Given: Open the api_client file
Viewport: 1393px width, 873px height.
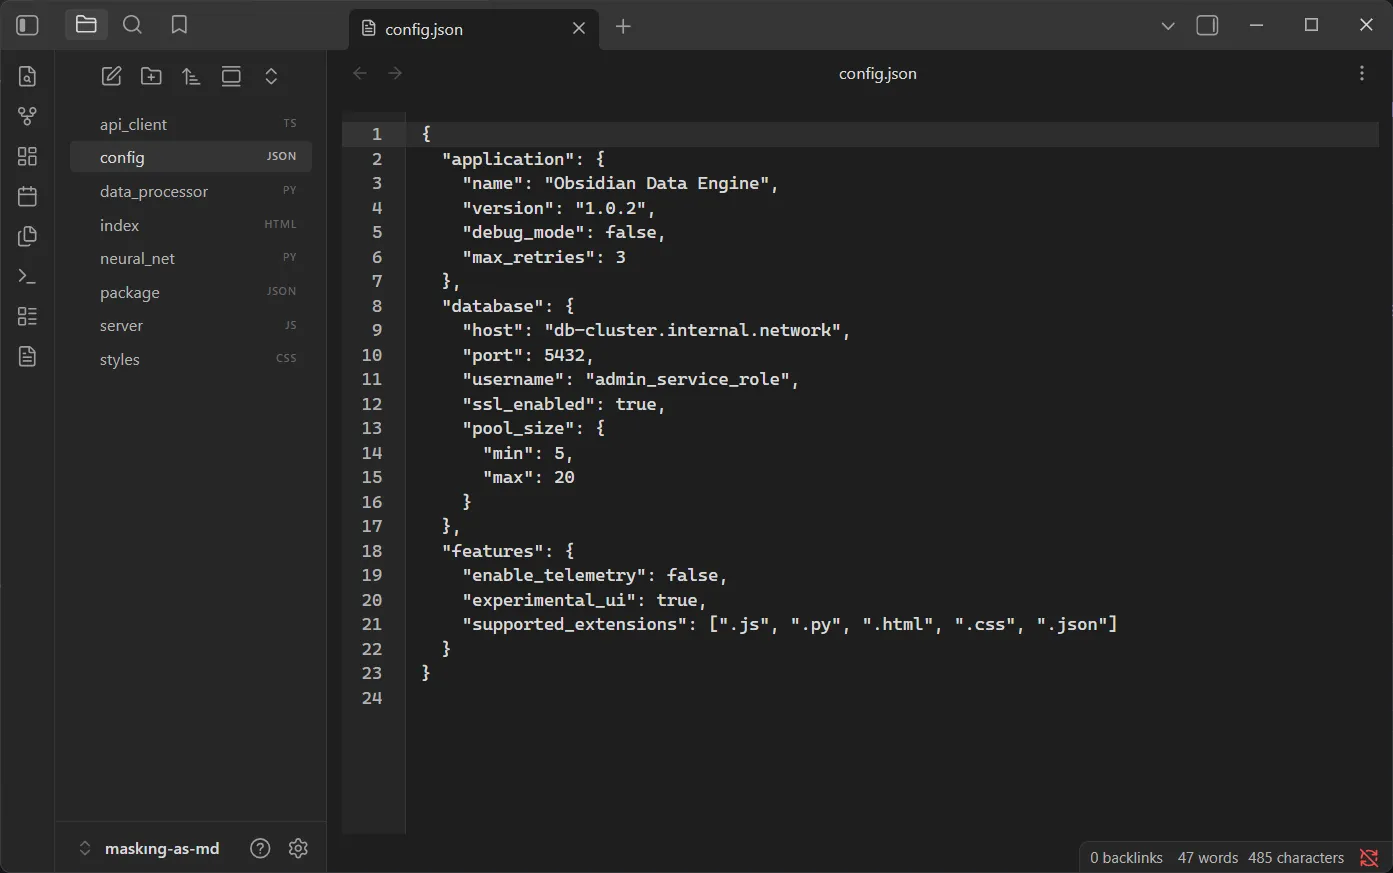Looking at the screenshot, I should tap(190, 124).
